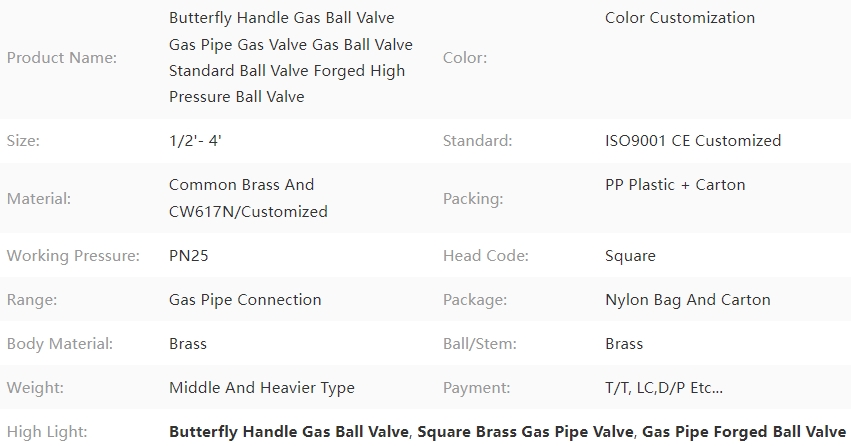Click the High Light label
This screenshot has height=446, width=851.
tap(47, 432)
